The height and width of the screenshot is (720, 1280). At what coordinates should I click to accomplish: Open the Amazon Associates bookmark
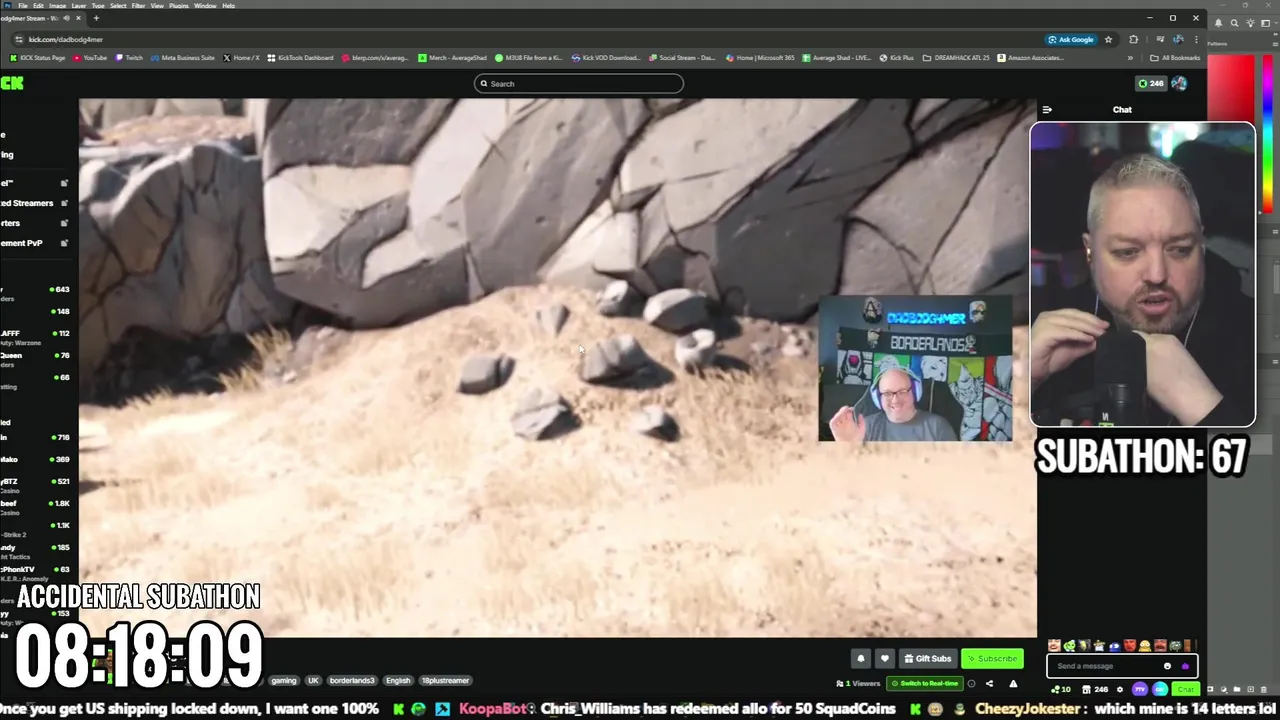pyautogui.click(x=1030, y=58)
